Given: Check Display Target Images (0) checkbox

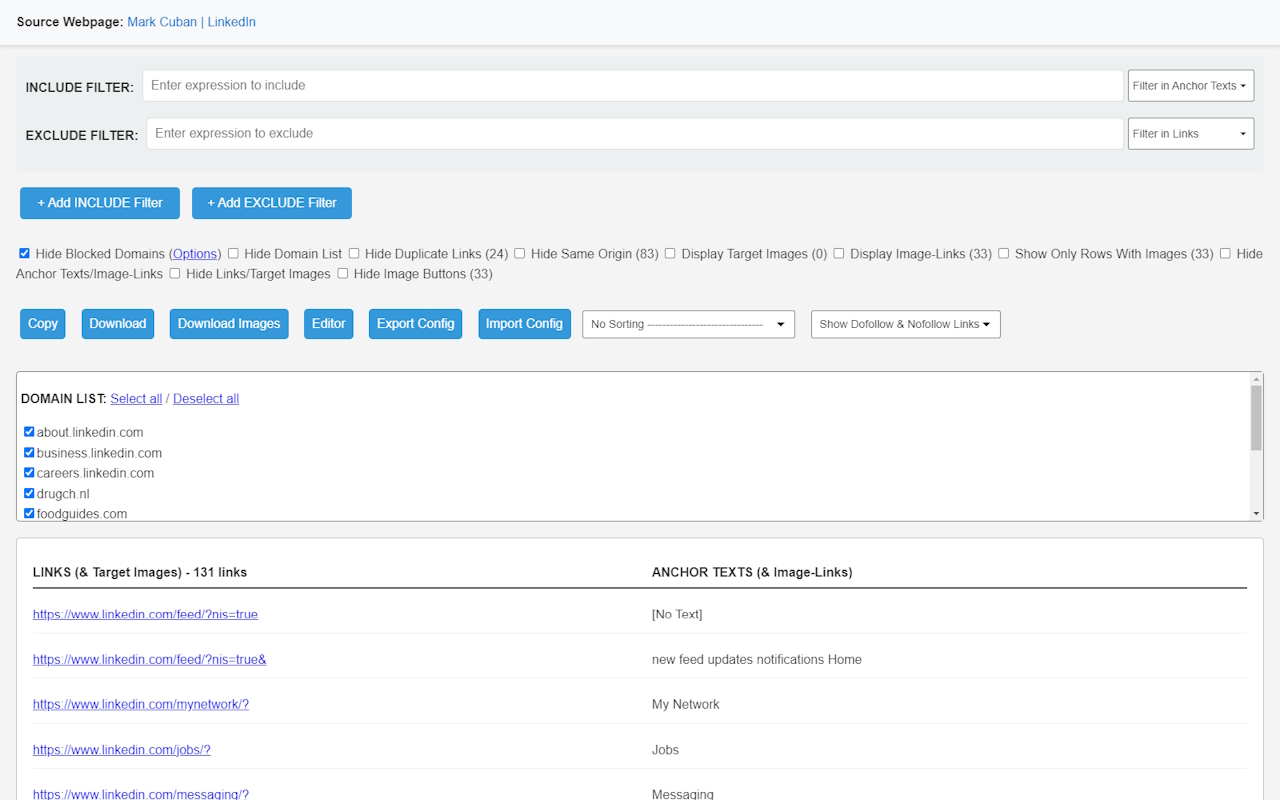Looking at the screenshot, I should coord(670,254).
